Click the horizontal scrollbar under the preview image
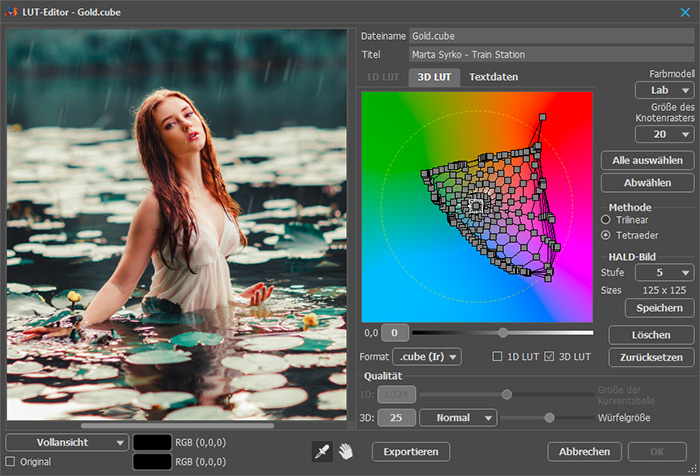Viewport: 700px width, 476px height. click(178, 426)
